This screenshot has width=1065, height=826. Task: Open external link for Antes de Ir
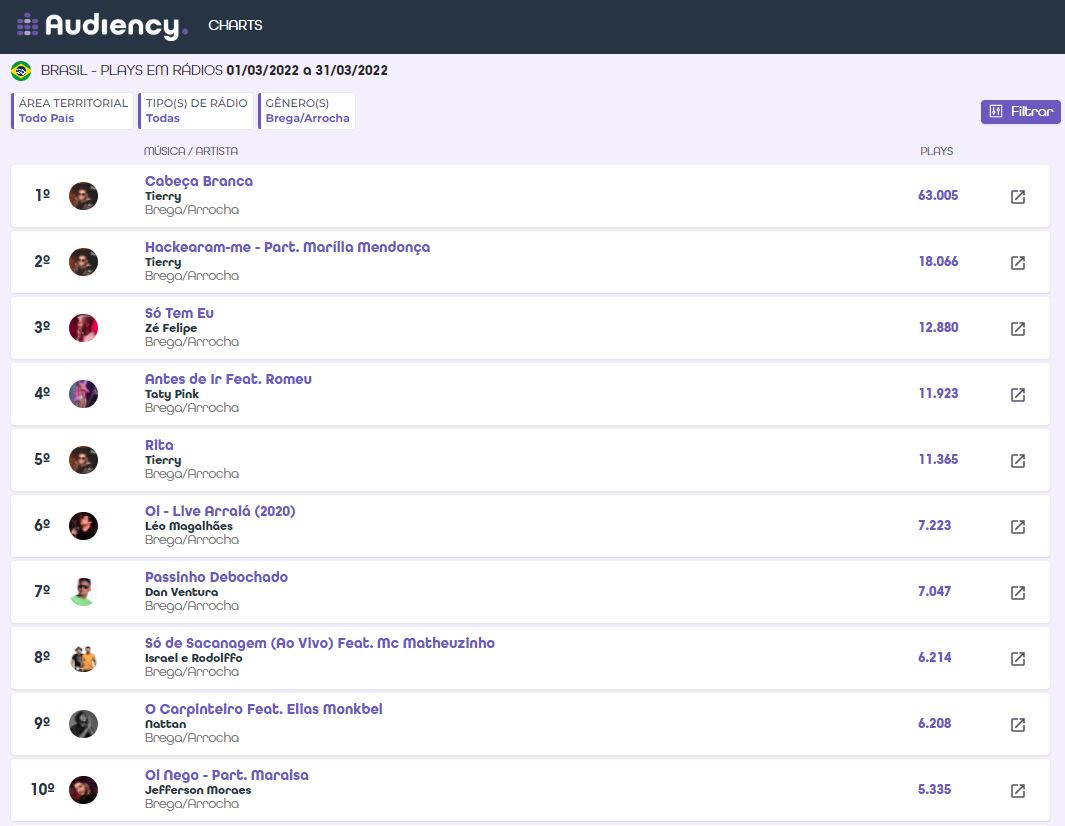click(1017, 395)
